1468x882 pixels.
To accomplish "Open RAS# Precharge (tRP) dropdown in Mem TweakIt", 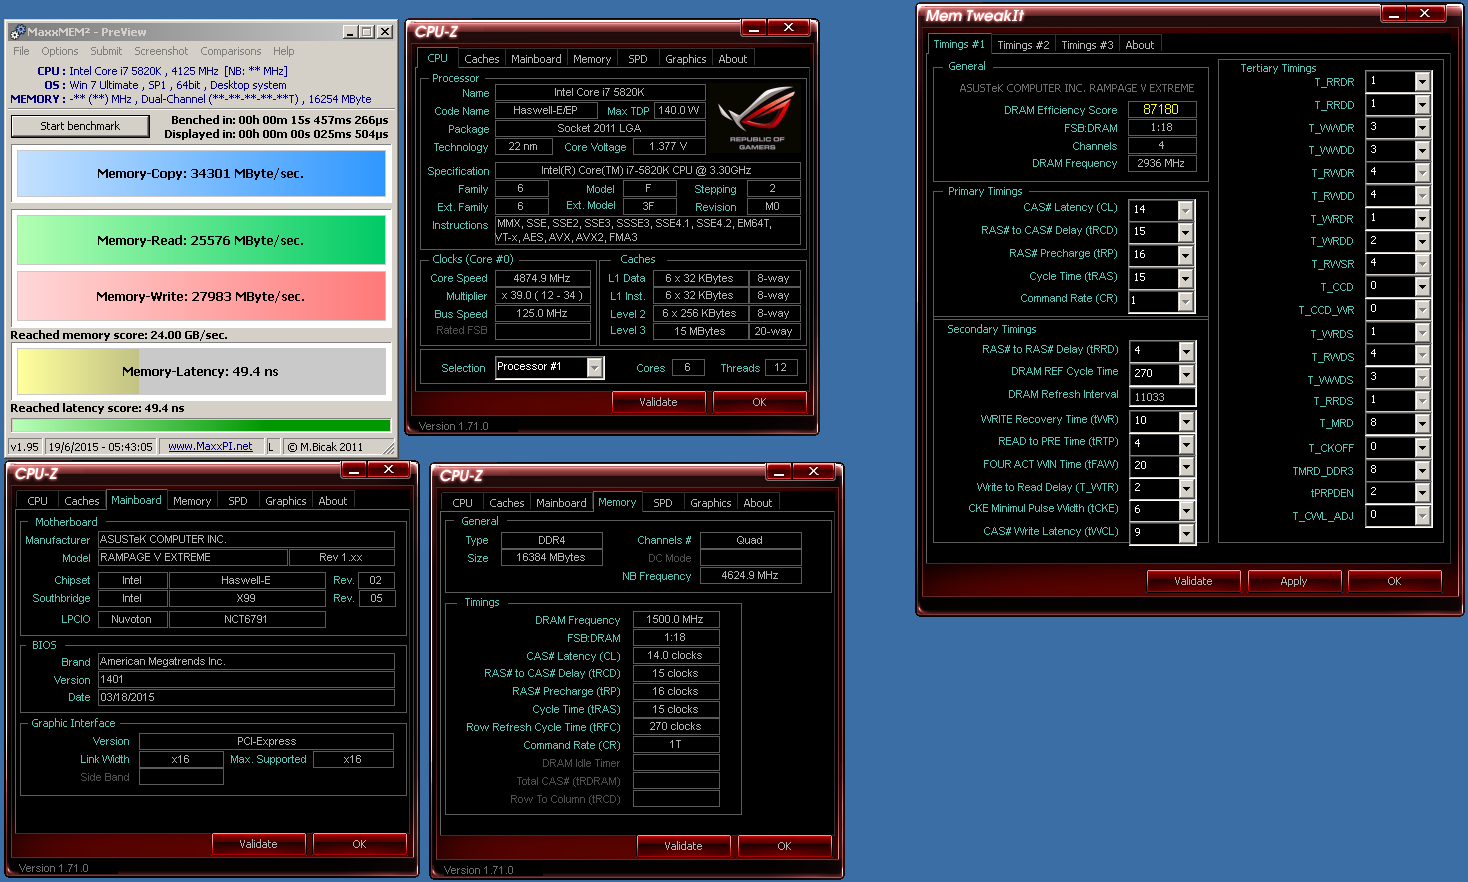I will (1185, 255).
